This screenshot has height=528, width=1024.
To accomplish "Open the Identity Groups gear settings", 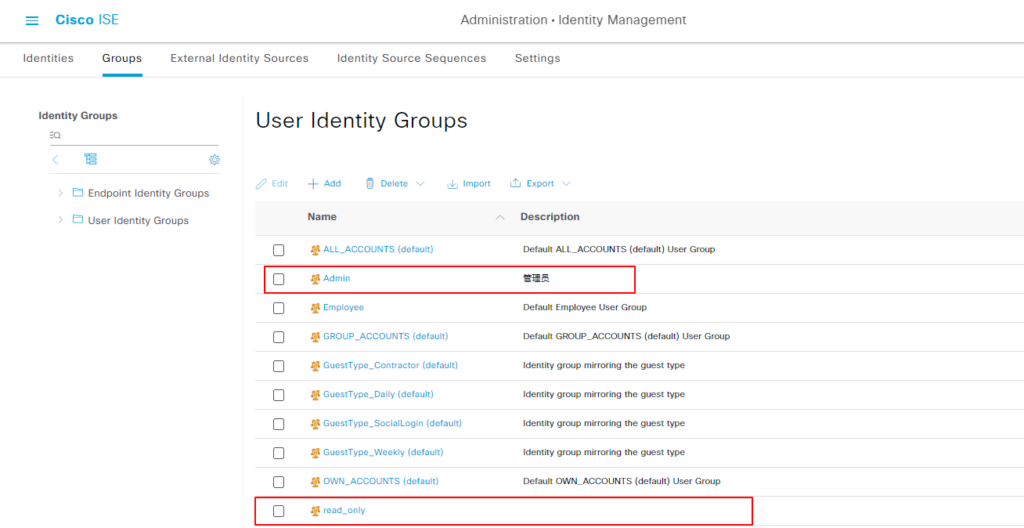I will pyautogui.click(x=214, y=160).
